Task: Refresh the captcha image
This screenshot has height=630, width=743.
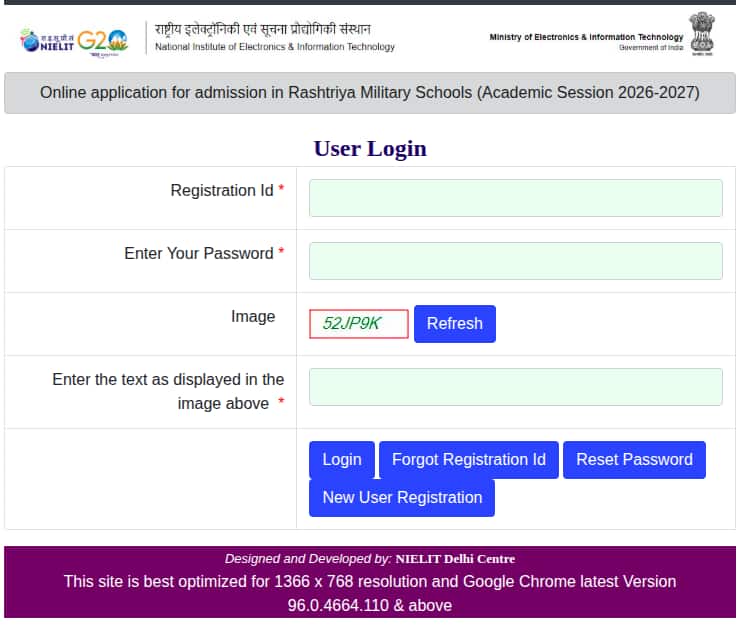Action: [454, 324]
